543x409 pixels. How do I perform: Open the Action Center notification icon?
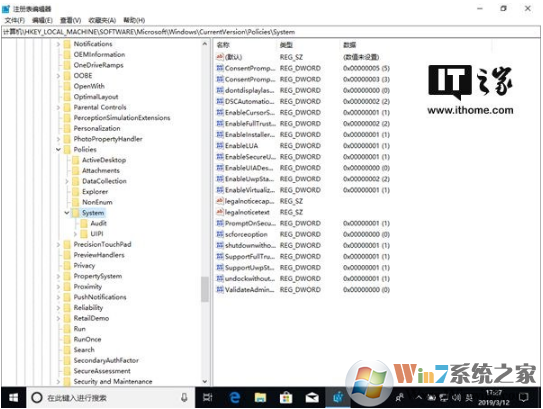pyautogui.click(x=524, y=397)
